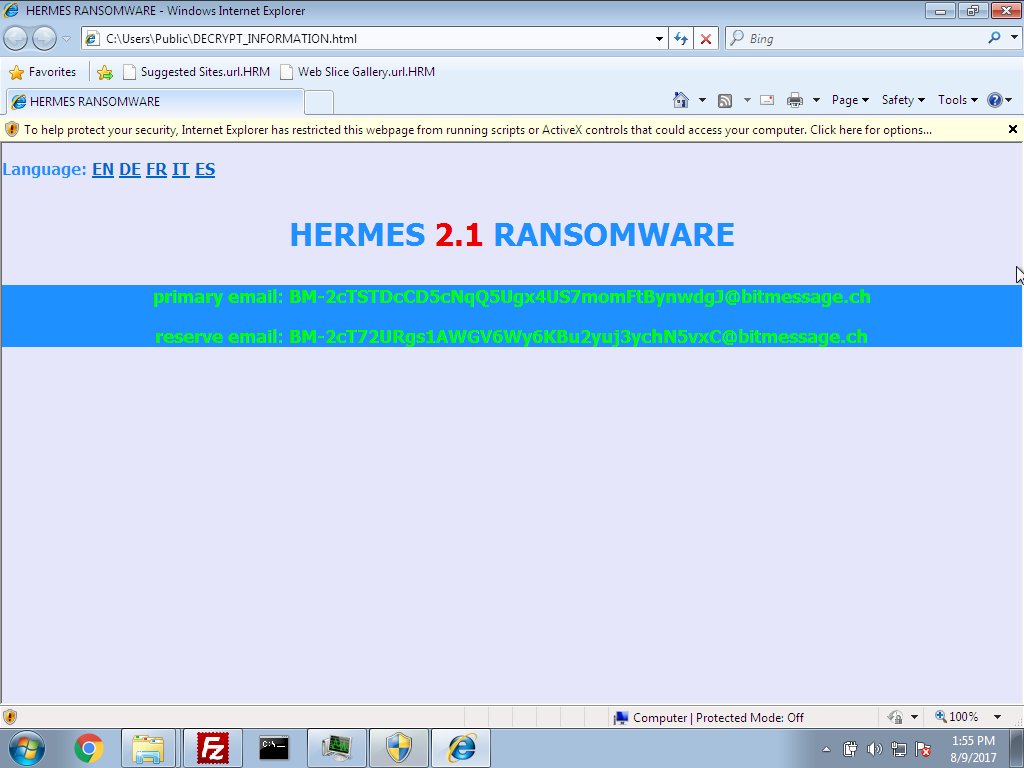Expand the address bar history dropdown

659,39
